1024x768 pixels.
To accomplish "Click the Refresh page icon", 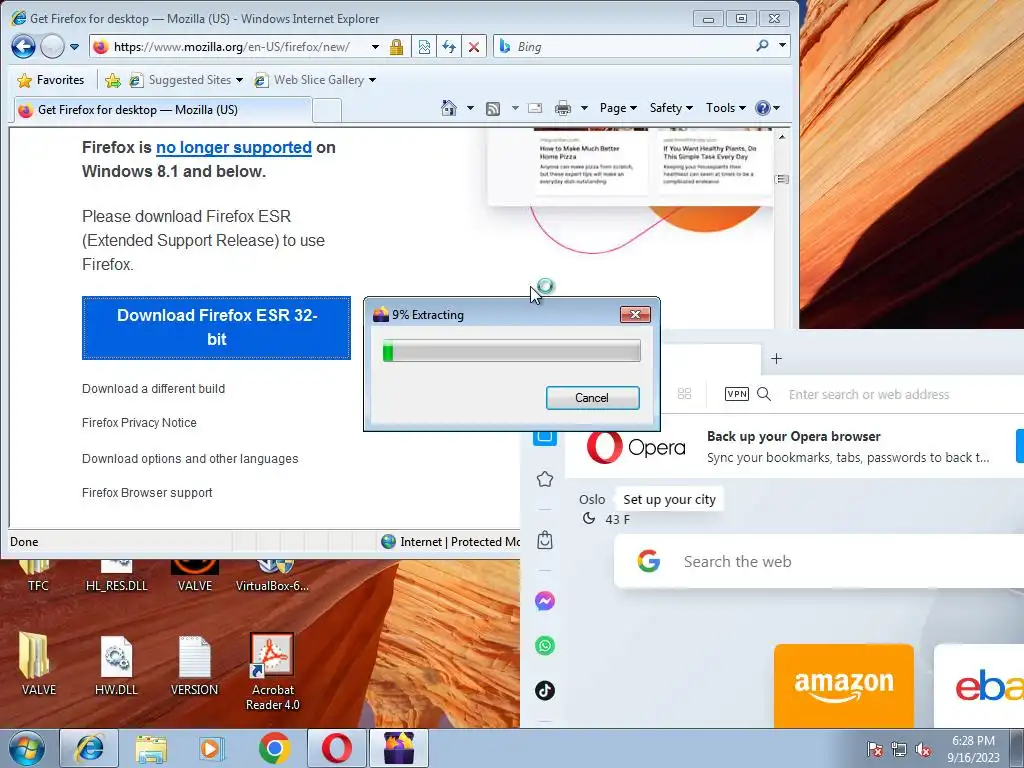I will point(449,47).
